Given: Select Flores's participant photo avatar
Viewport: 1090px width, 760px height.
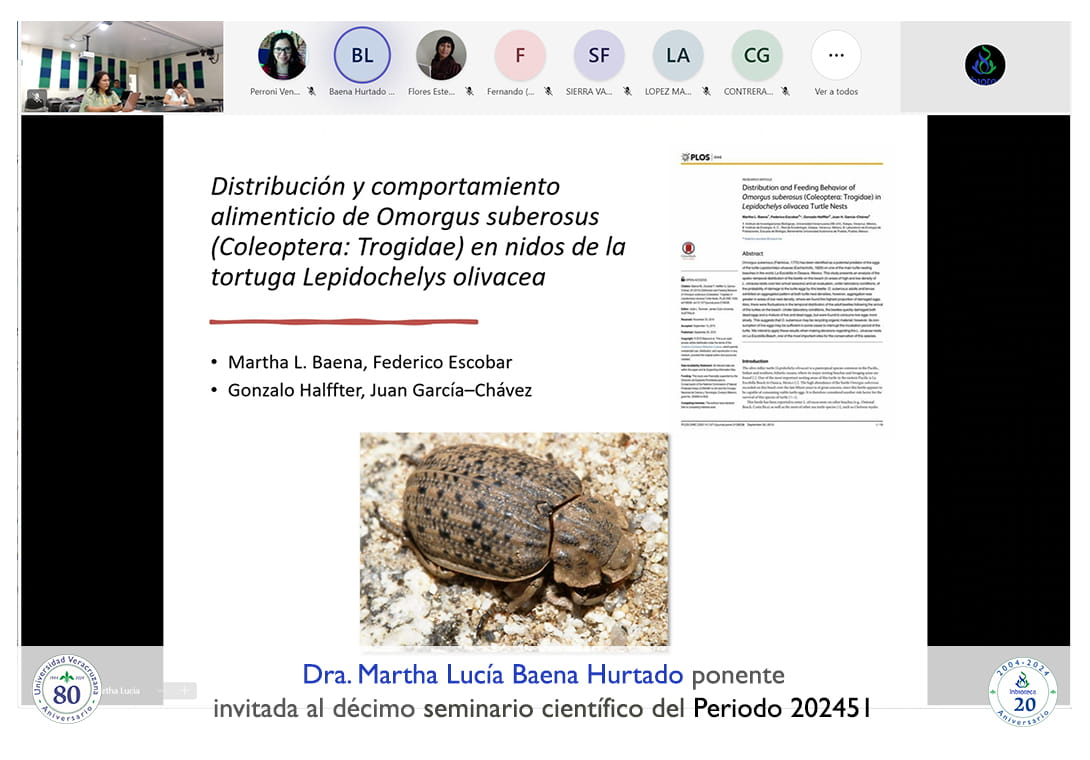Looking at the screenshot, I should point(441,55).
